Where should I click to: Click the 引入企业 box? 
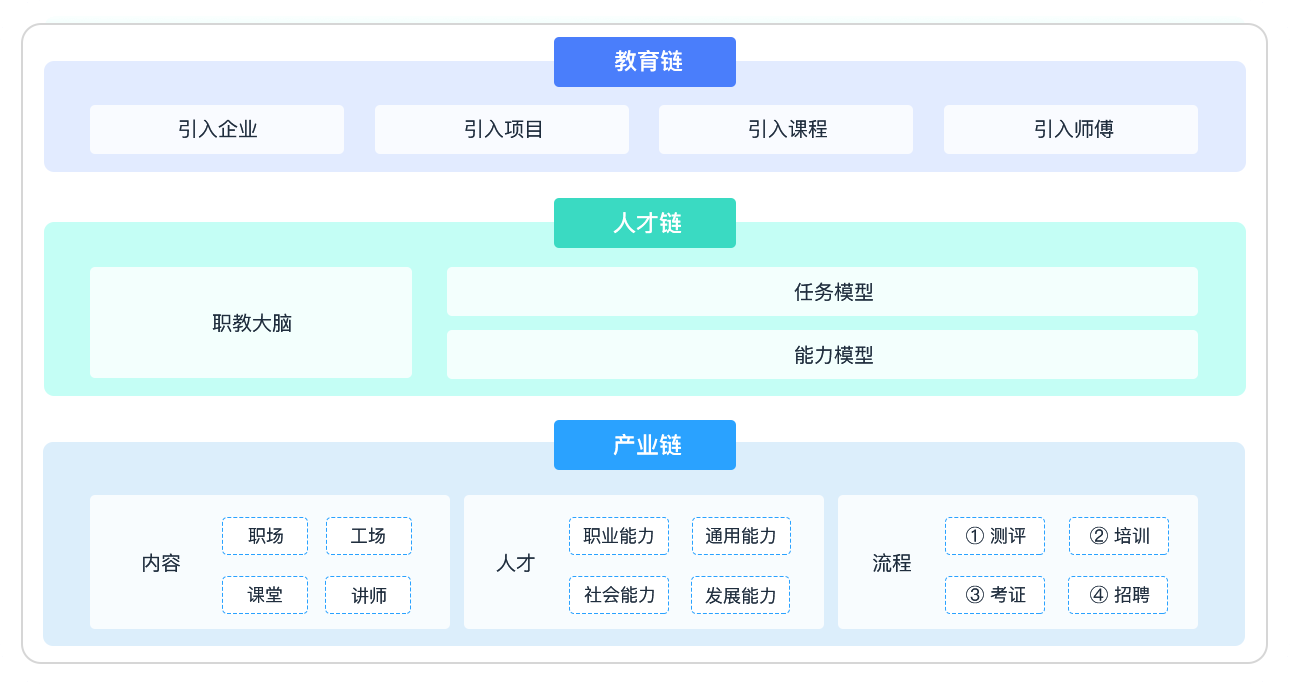coord(217,130)
